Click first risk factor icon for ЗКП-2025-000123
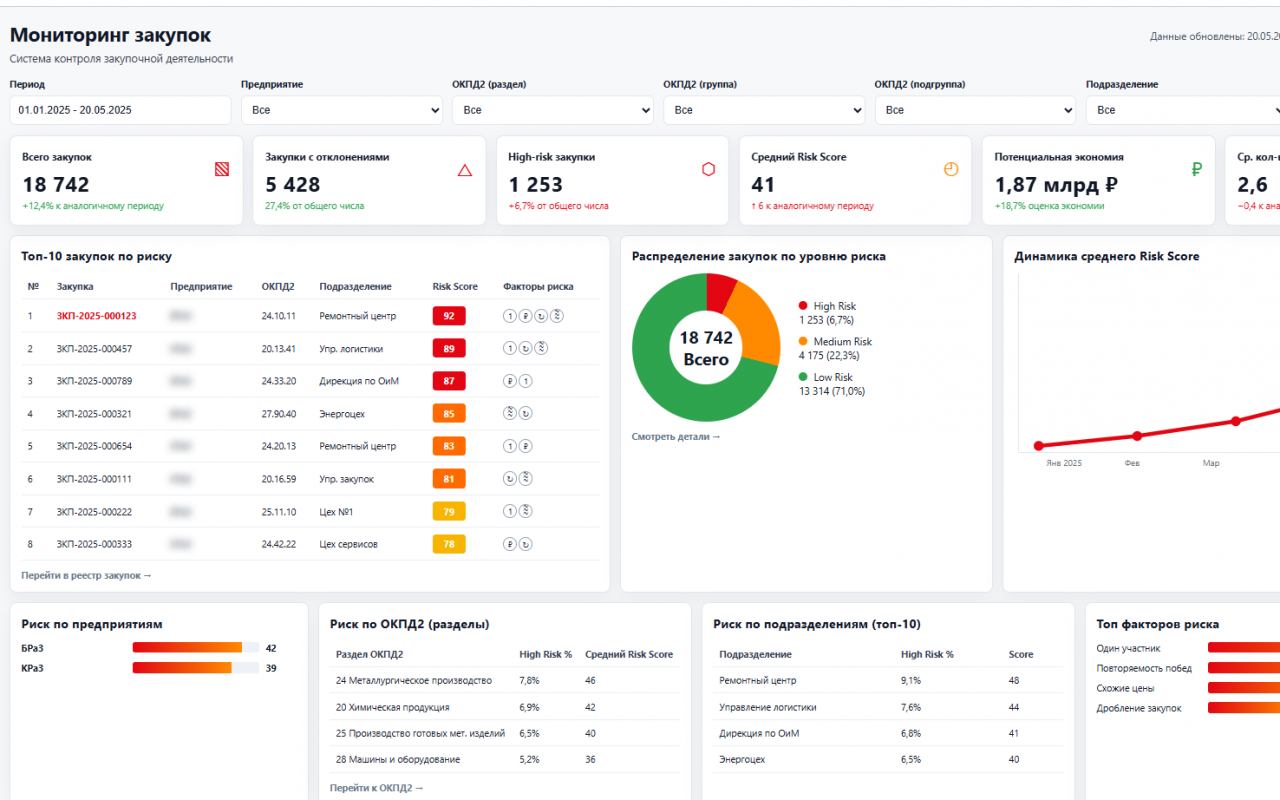The image size is (1280, 800). [510, 316]
